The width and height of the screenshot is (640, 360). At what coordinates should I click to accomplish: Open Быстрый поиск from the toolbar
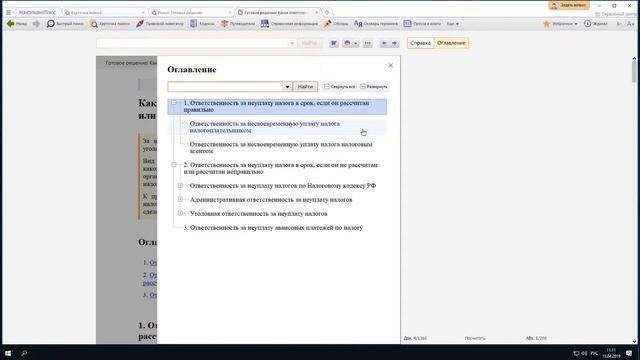click(65, 24)
